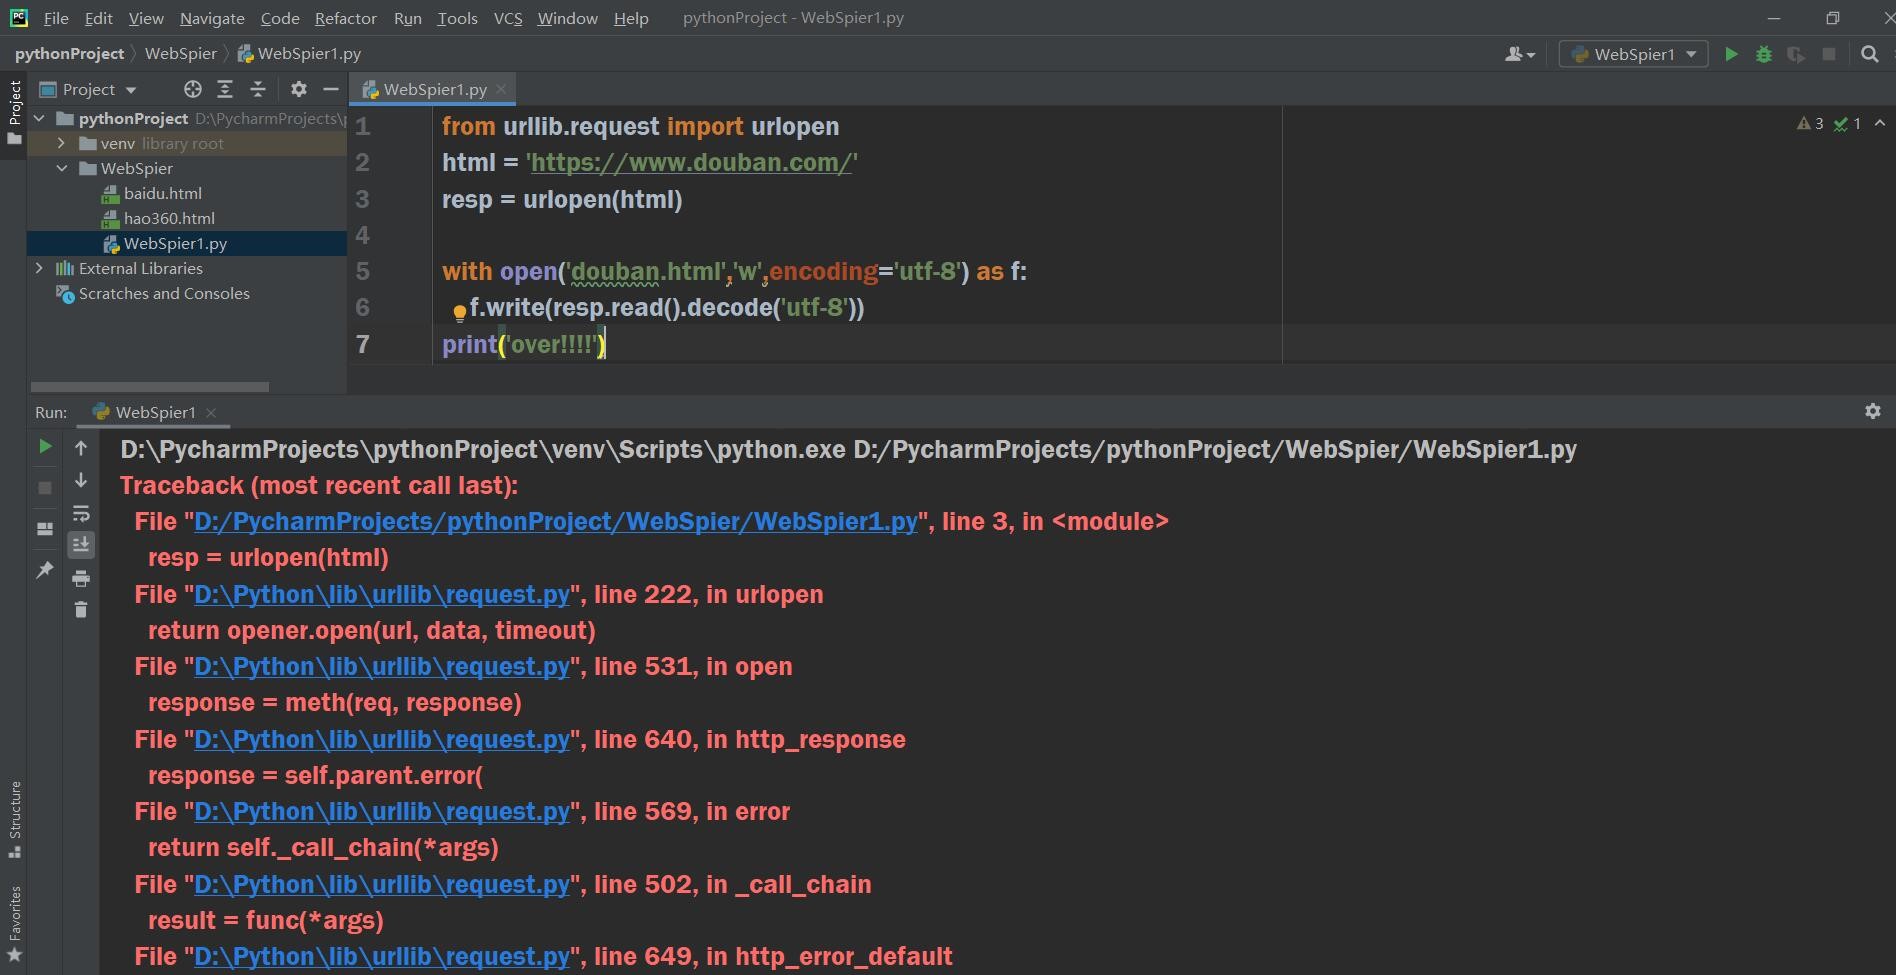Print the console output icon
Image resolution: width=1896 pixels, height=975 pixels.
(81, 578)
